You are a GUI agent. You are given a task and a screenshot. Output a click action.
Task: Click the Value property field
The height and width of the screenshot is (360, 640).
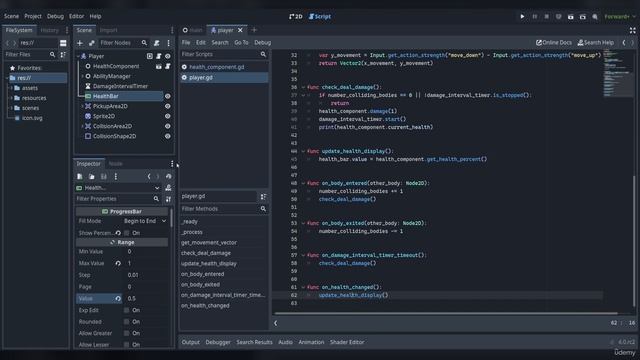click(x=145, y=298)
